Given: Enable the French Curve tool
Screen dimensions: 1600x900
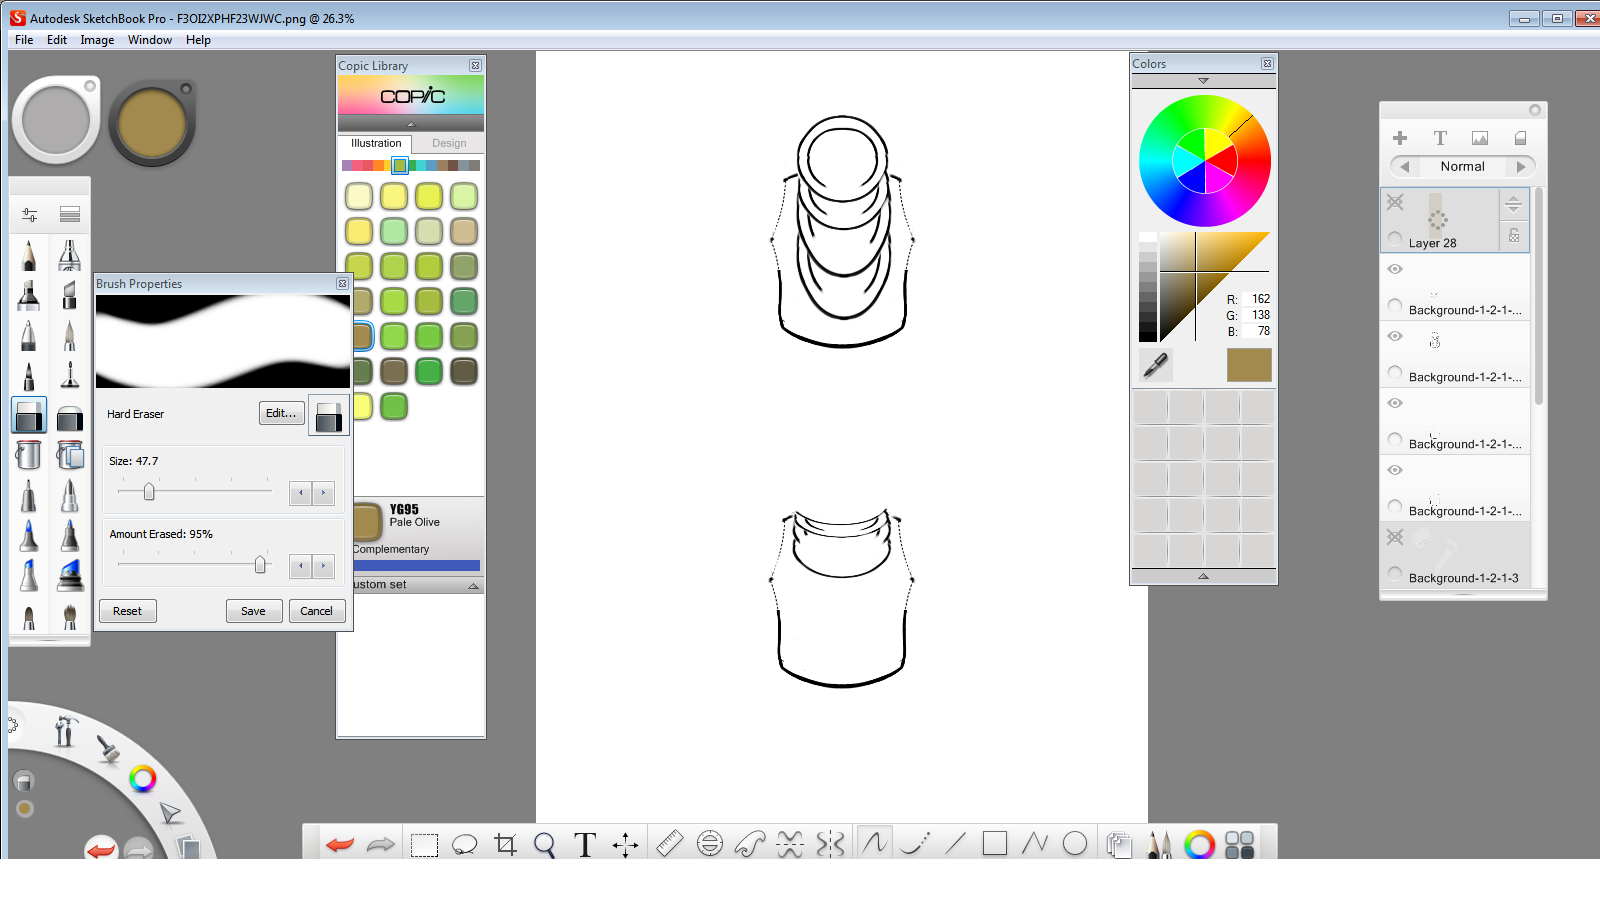Looking at the screenshot, I should click(750, 844).
